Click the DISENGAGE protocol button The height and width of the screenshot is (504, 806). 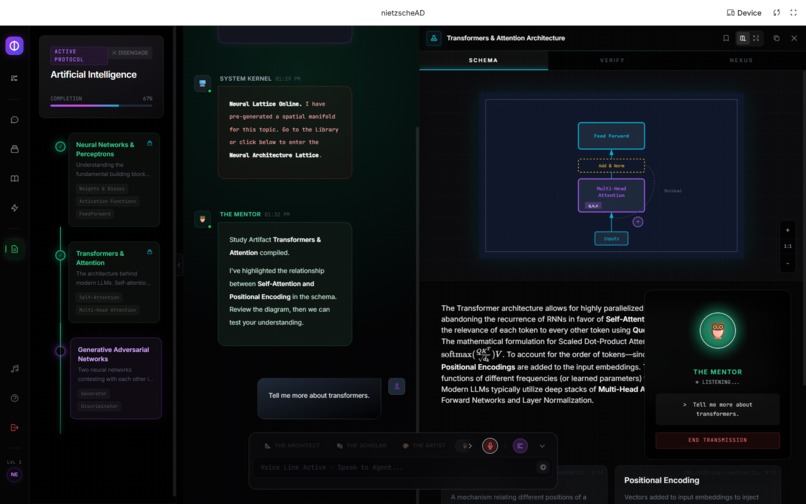130,52
